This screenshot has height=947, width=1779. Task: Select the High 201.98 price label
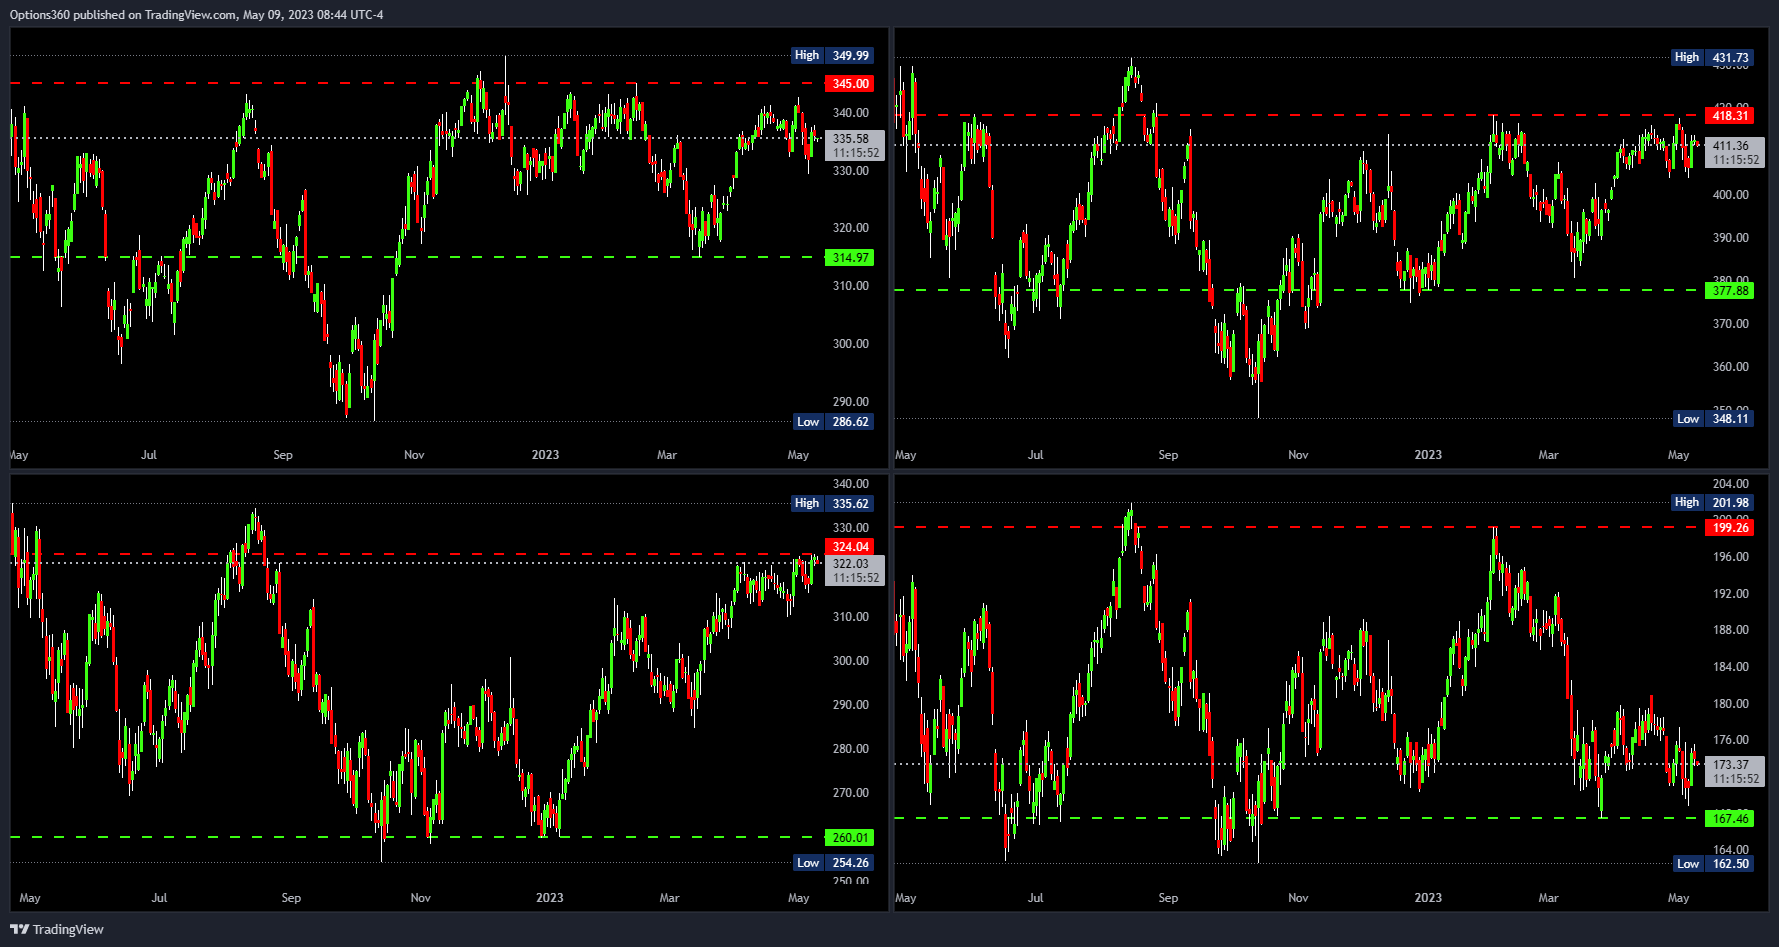[1713, 503]
